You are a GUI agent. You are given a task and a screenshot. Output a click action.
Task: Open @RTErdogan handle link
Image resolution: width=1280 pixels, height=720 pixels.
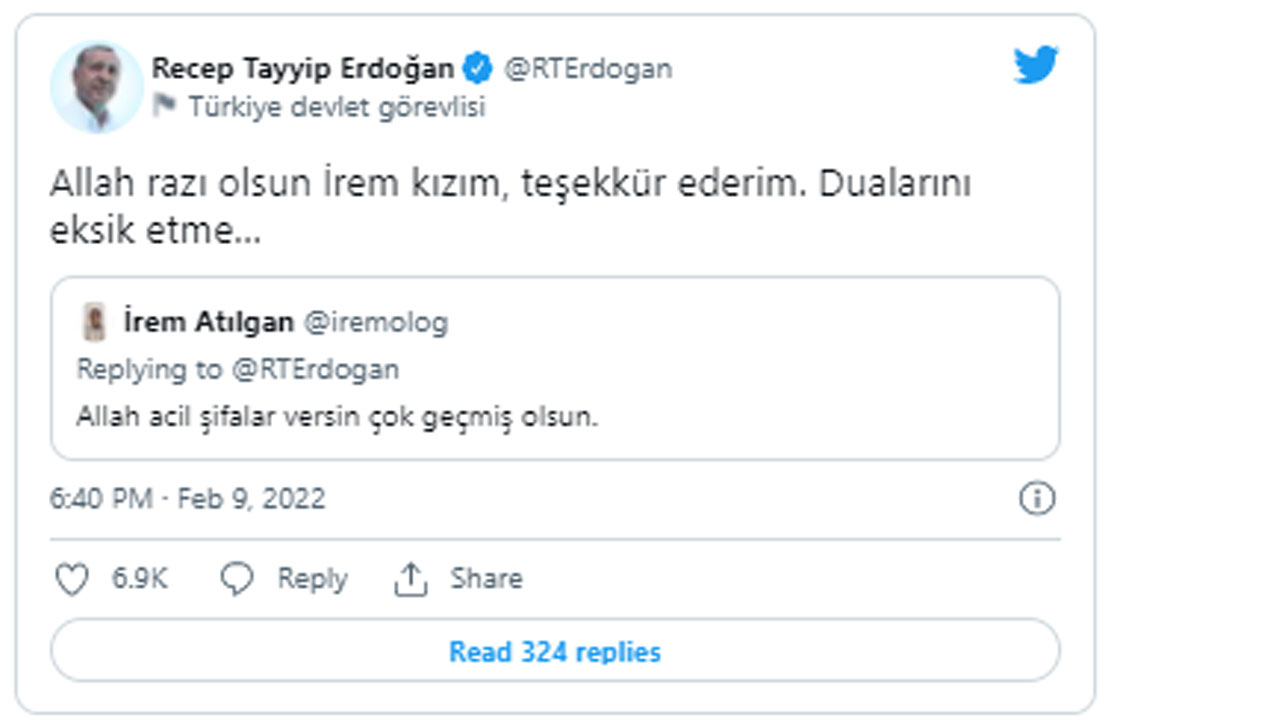tap(583, 68)
